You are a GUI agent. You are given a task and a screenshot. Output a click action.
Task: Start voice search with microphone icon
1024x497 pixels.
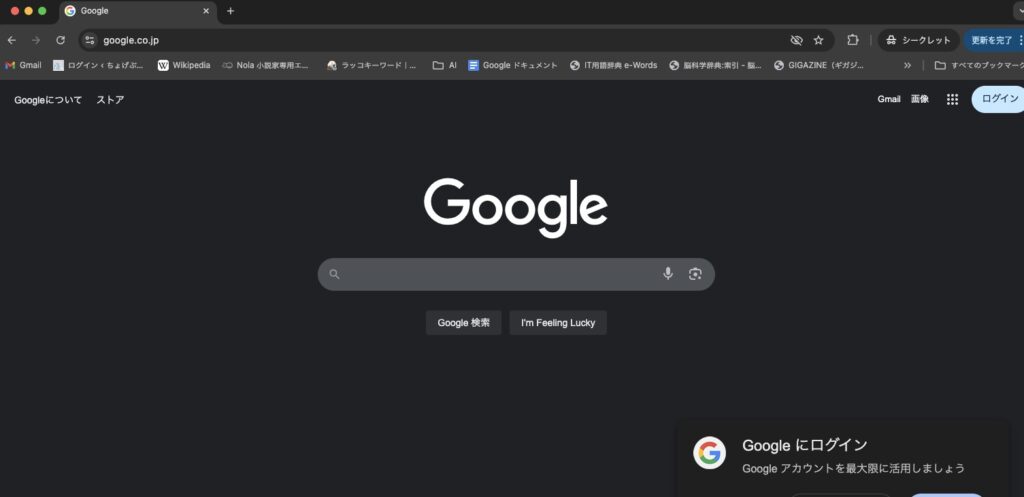pos(668,274)
